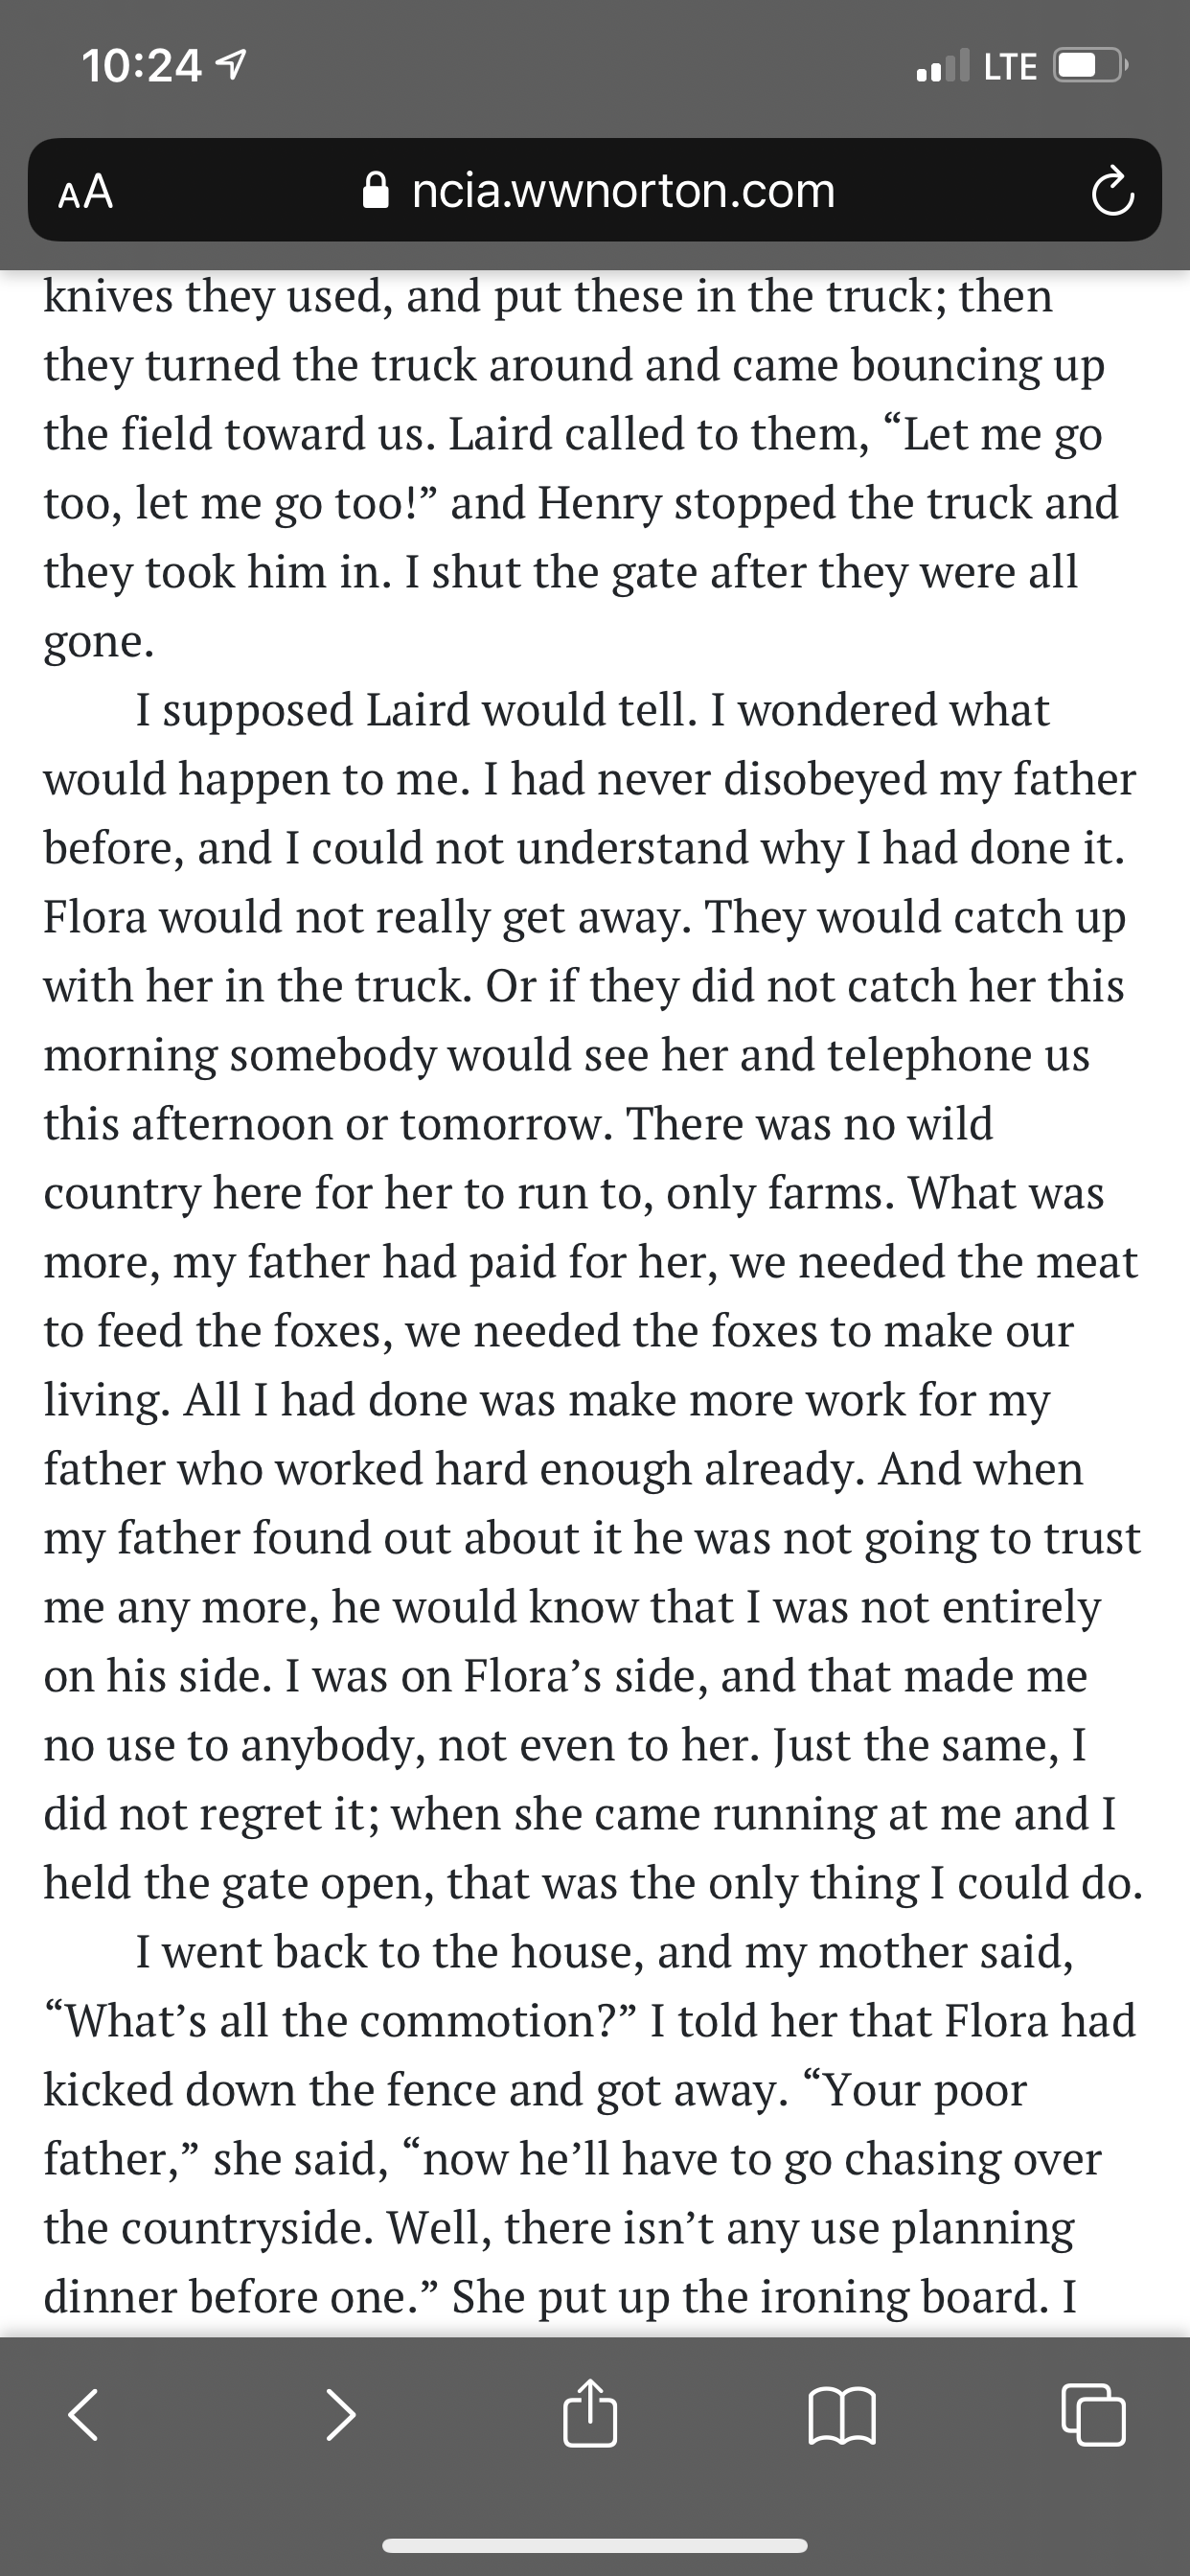Go forward using the right chevron
1190x2576 pixels.
[341, 2415]
